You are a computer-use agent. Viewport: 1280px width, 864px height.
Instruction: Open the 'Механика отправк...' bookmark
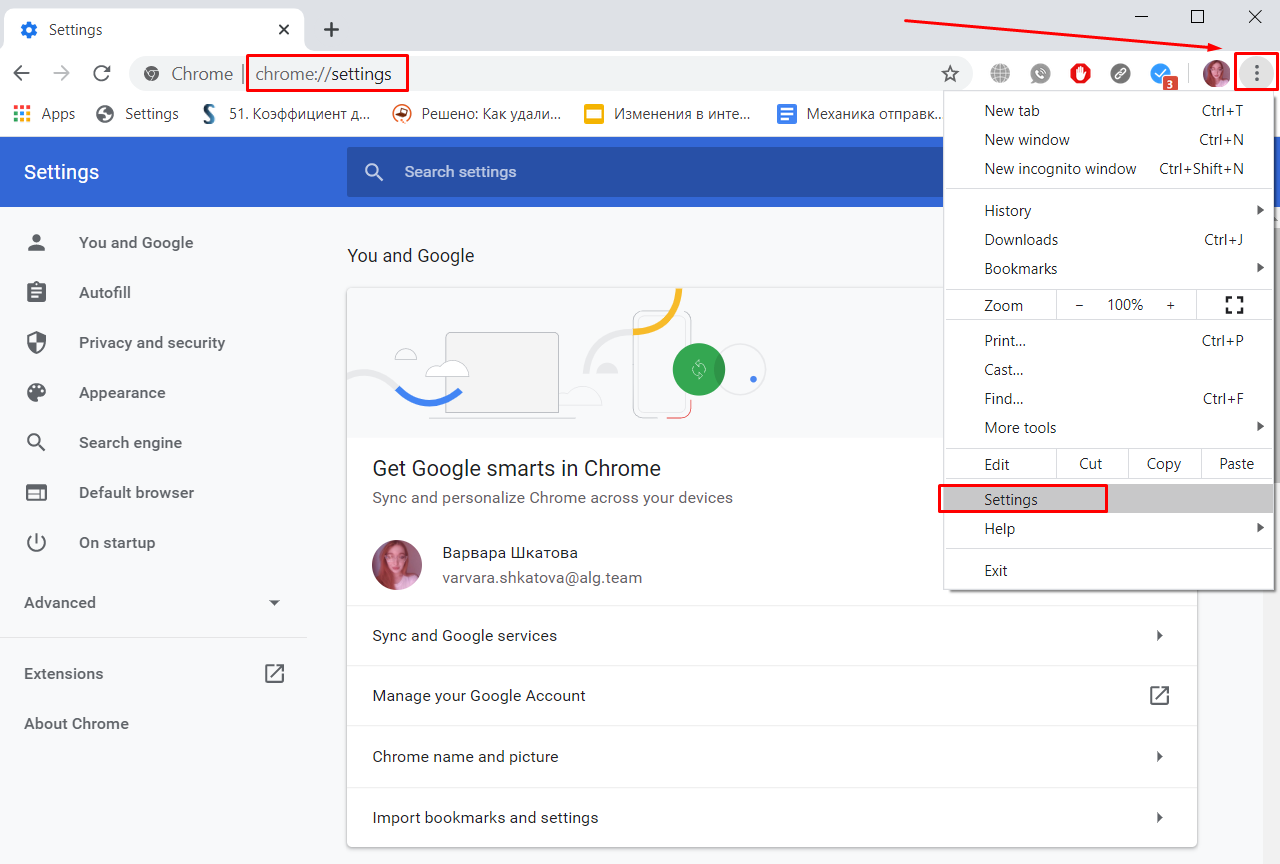pyautogui.click(x=859, y=114)
